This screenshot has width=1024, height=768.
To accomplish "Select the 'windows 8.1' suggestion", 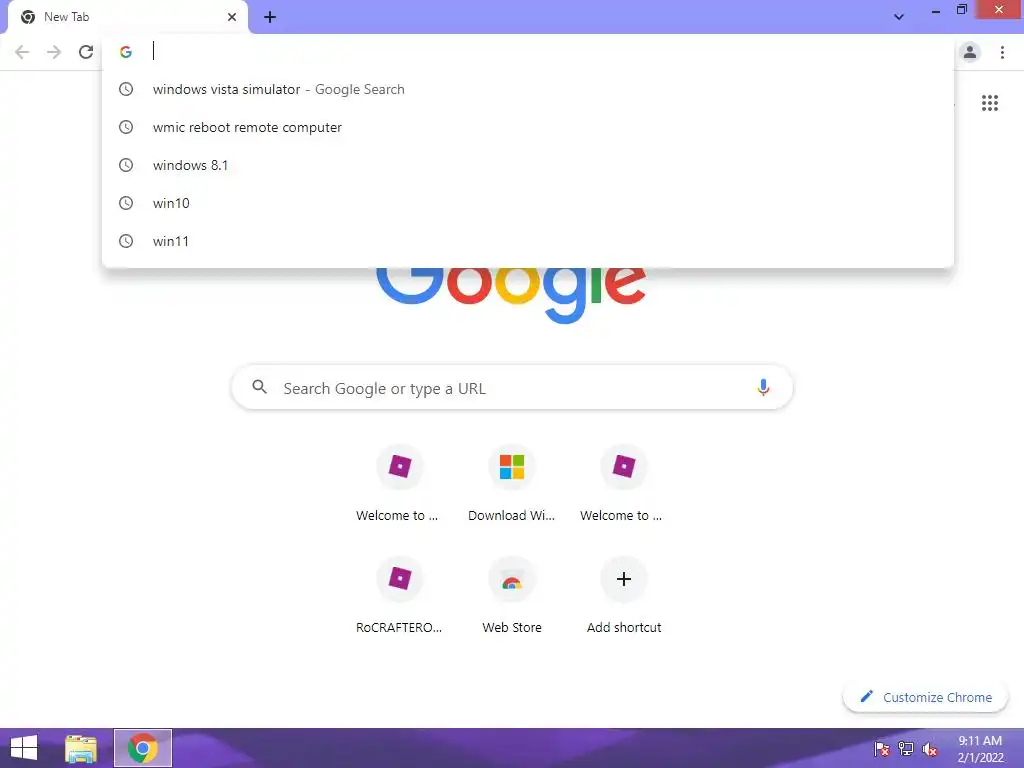I will pyautogui.click(x=528, y=165).
